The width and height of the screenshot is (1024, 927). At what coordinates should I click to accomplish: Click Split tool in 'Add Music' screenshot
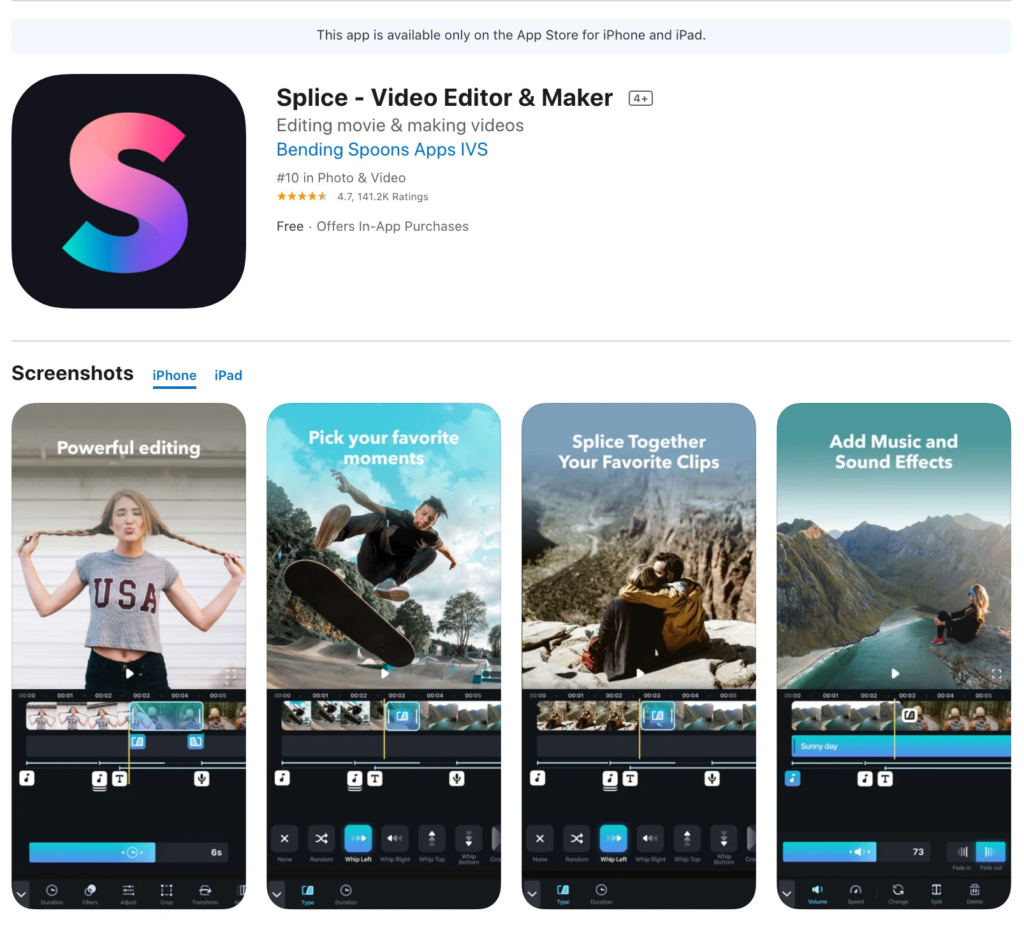coord(936,893)
